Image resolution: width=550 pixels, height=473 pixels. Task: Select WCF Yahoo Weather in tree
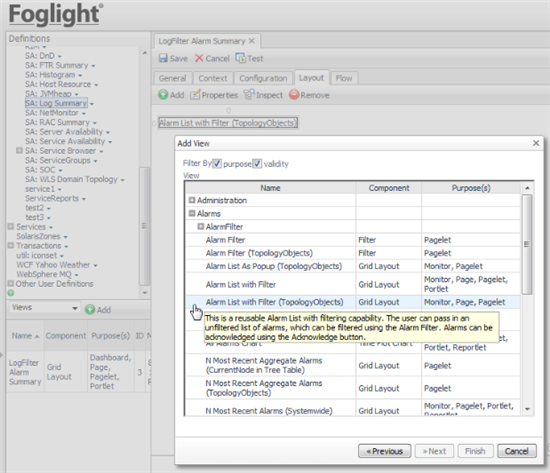53,265
